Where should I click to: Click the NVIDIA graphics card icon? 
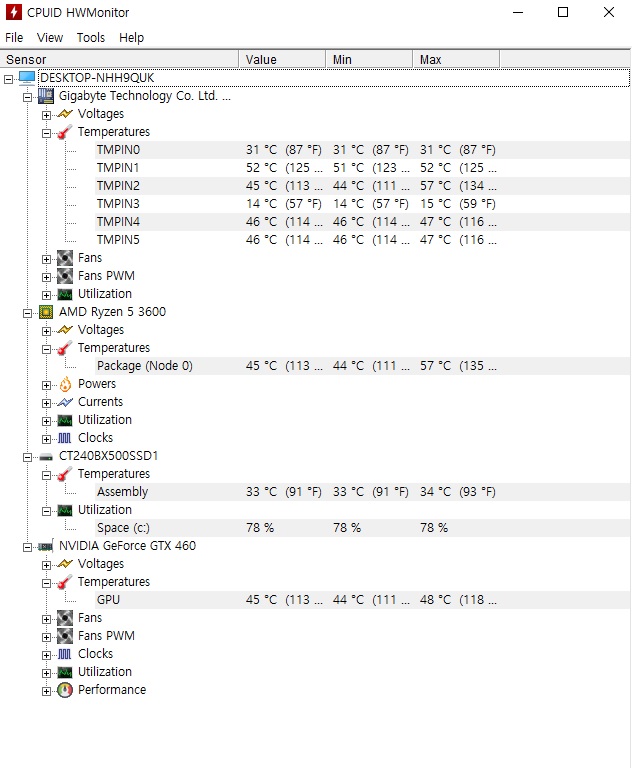tap(46, 546)
